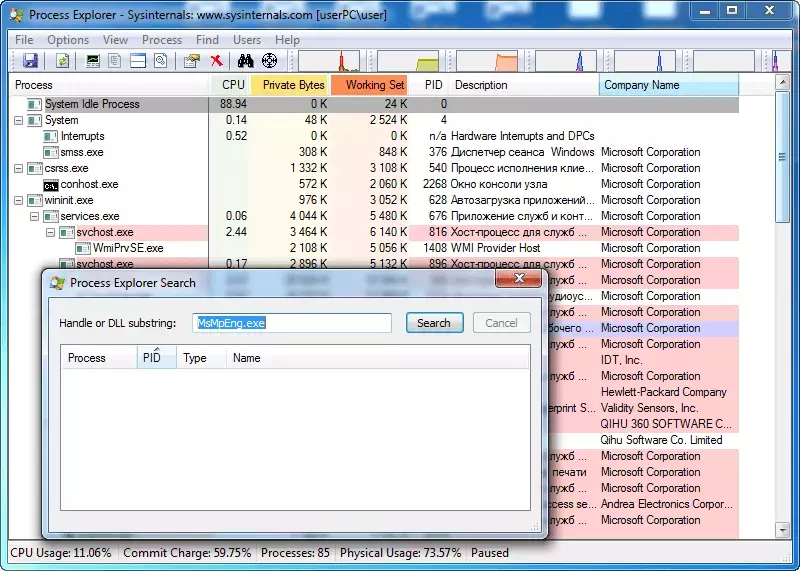The width and height of the screenshot is (800, 571).
Task: Sort by the Private Bytes column header
Action: click(289, 85)
